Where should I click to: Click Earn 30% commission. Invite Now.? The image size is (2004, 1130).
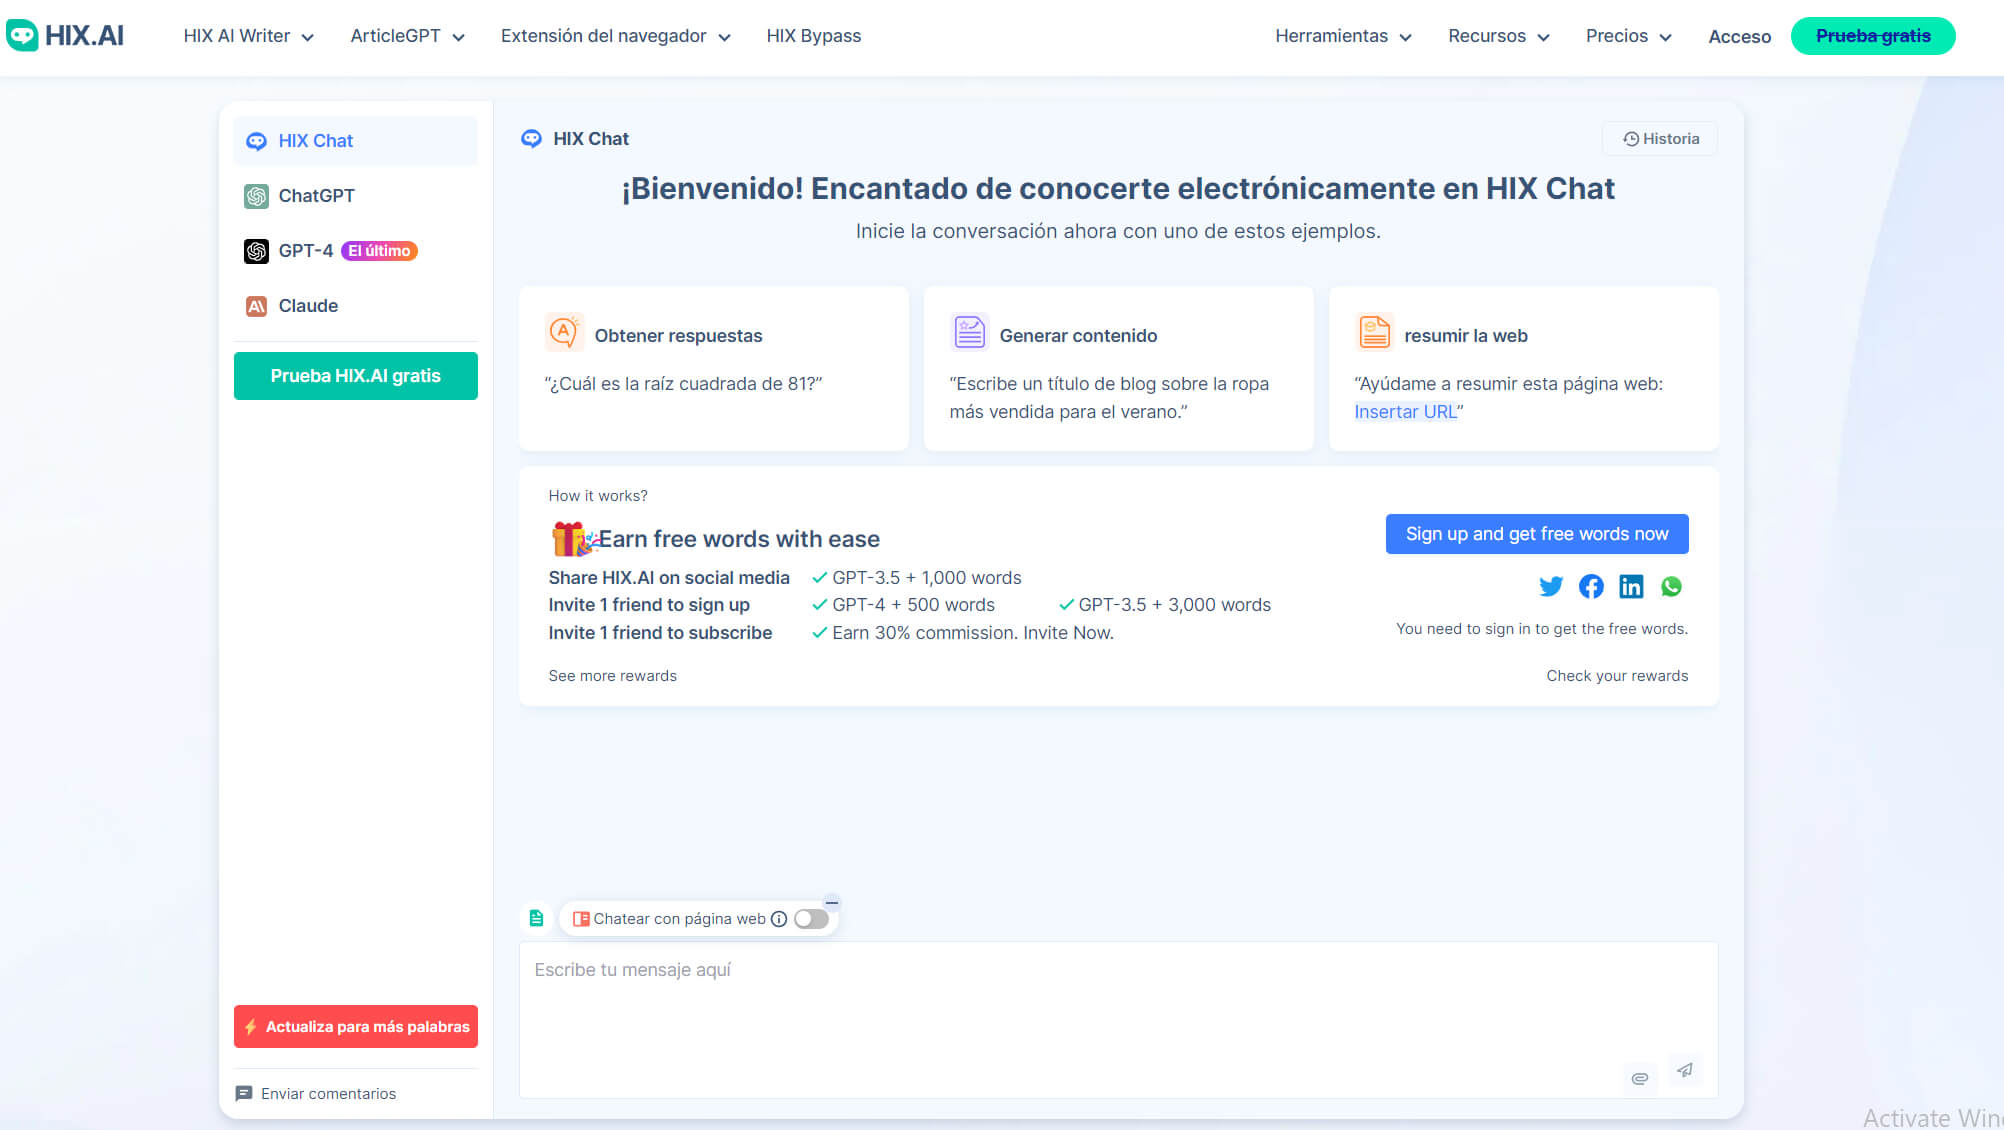[972, 633]
